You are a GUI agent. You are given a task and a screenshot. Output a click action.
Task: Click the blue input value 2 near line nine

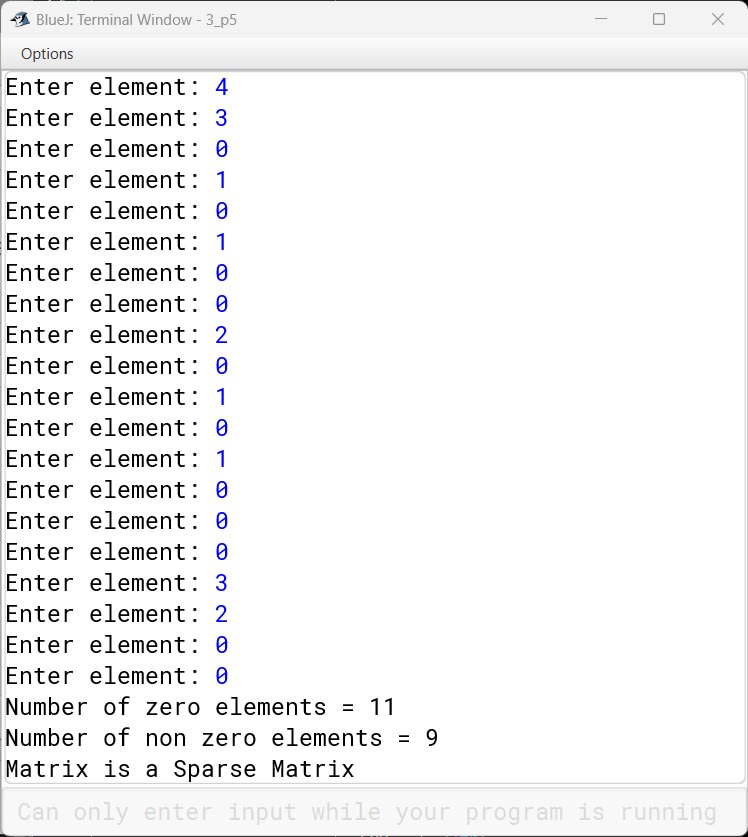point(221,335)
